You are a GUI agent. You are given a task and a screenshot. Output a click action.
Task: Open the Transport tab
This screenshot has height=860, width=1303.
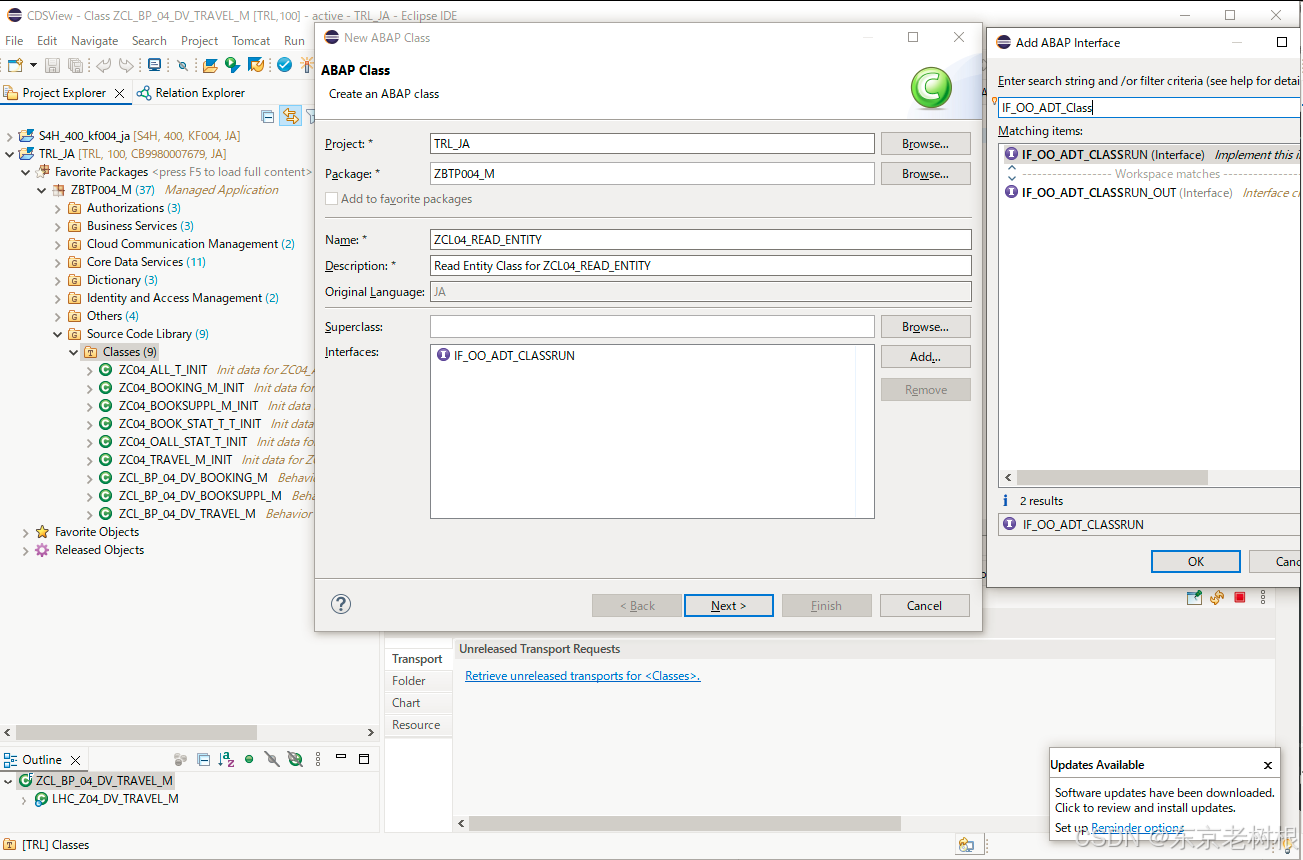point(417,659)
